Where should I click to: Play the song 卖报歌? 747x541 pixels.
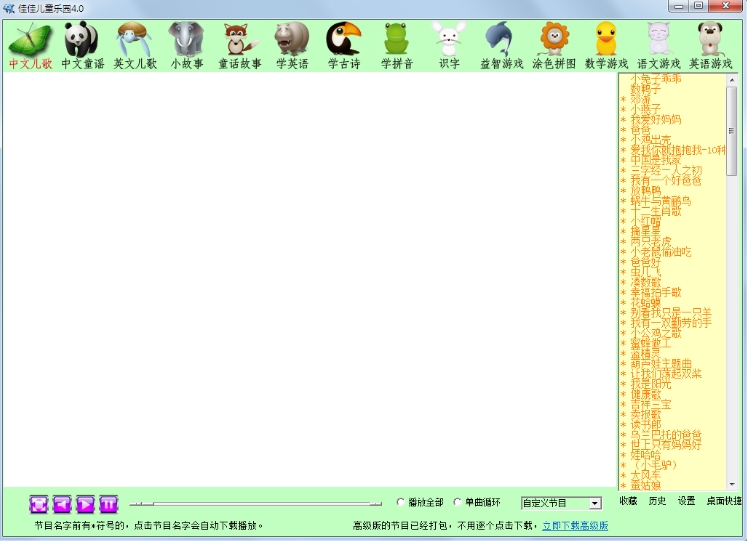tap(646, 414)
